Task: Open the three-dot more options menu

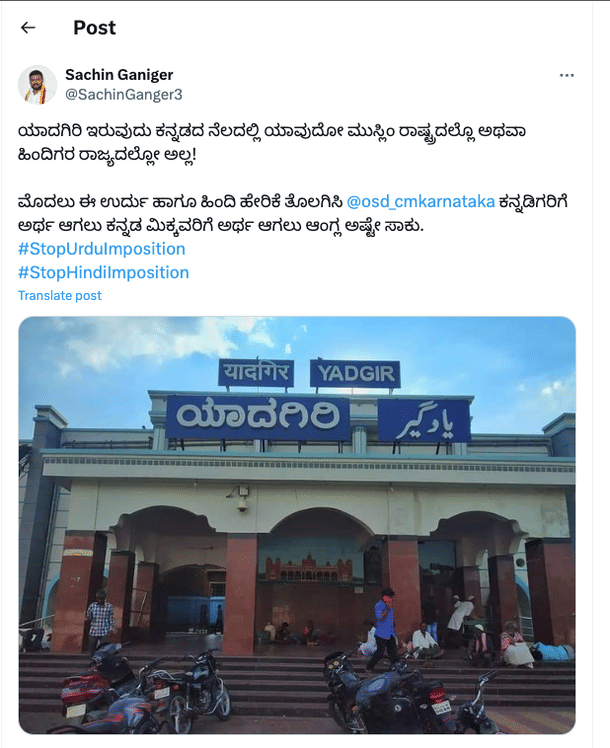Action: point(567,75)
